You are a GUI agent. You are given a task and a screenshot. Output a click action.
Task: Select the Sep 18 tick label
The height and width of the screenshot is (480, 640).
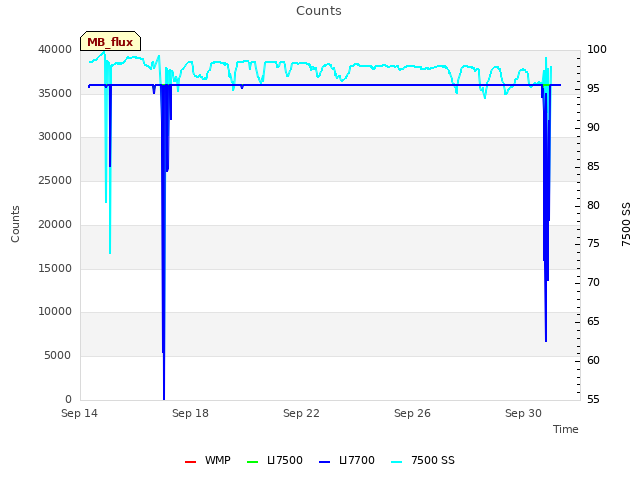[190, 413]
